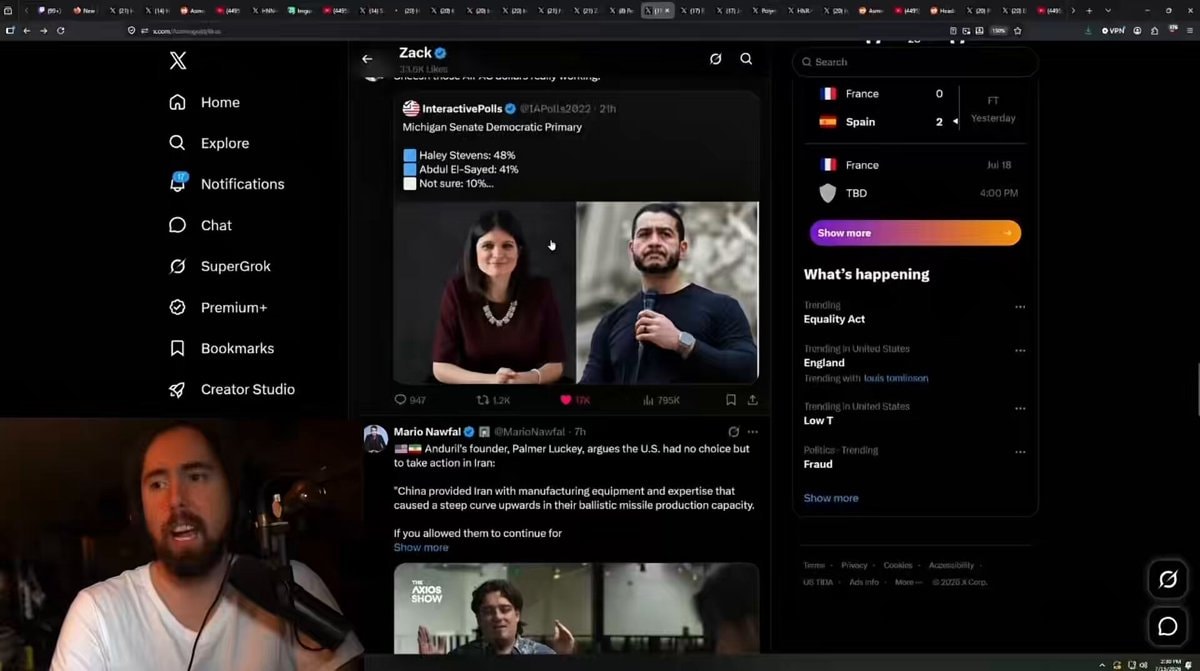The image size is (1200, 671).
Task: Play the Axios Show video
Action: click(x=576, y=608)
